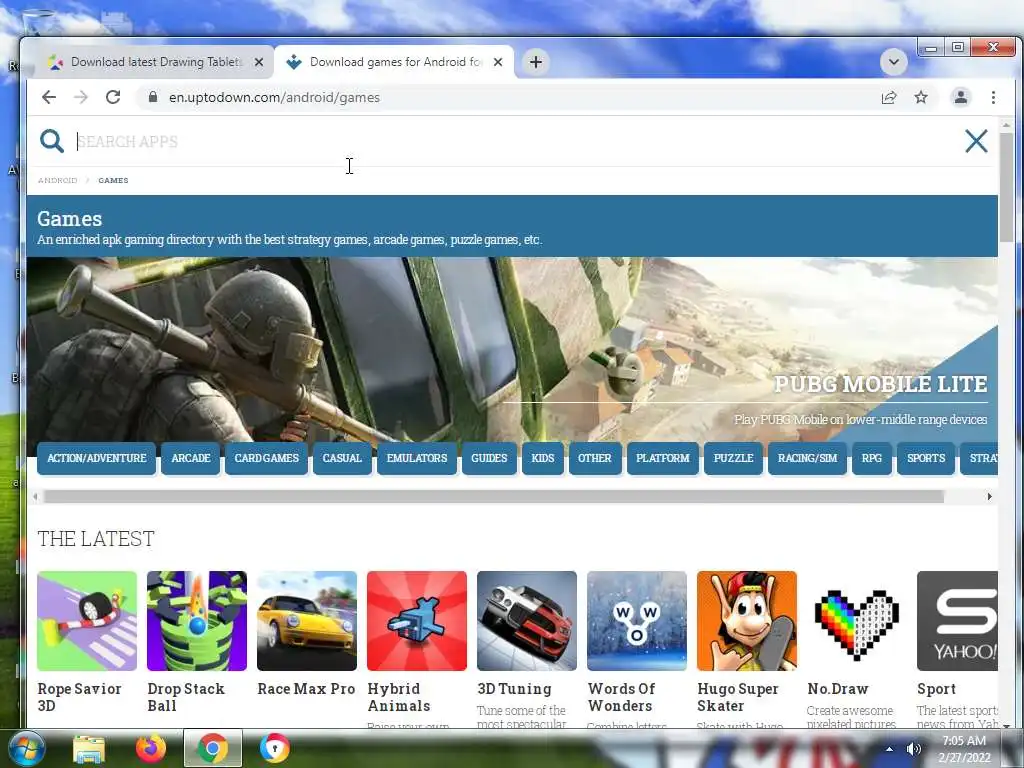Open the Android breadcrumb link
Screen dimensions: 1024x768
(x=57, y=180)
